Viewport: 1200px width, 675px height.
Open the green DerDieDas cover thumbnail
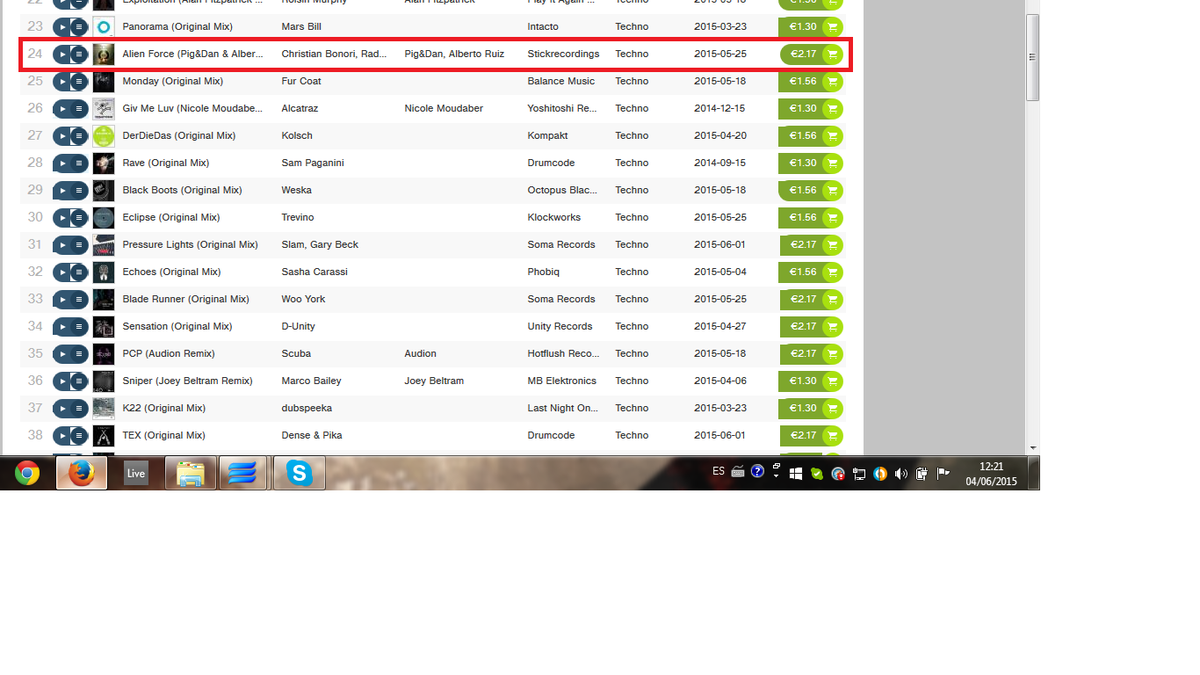pos(103,135)
